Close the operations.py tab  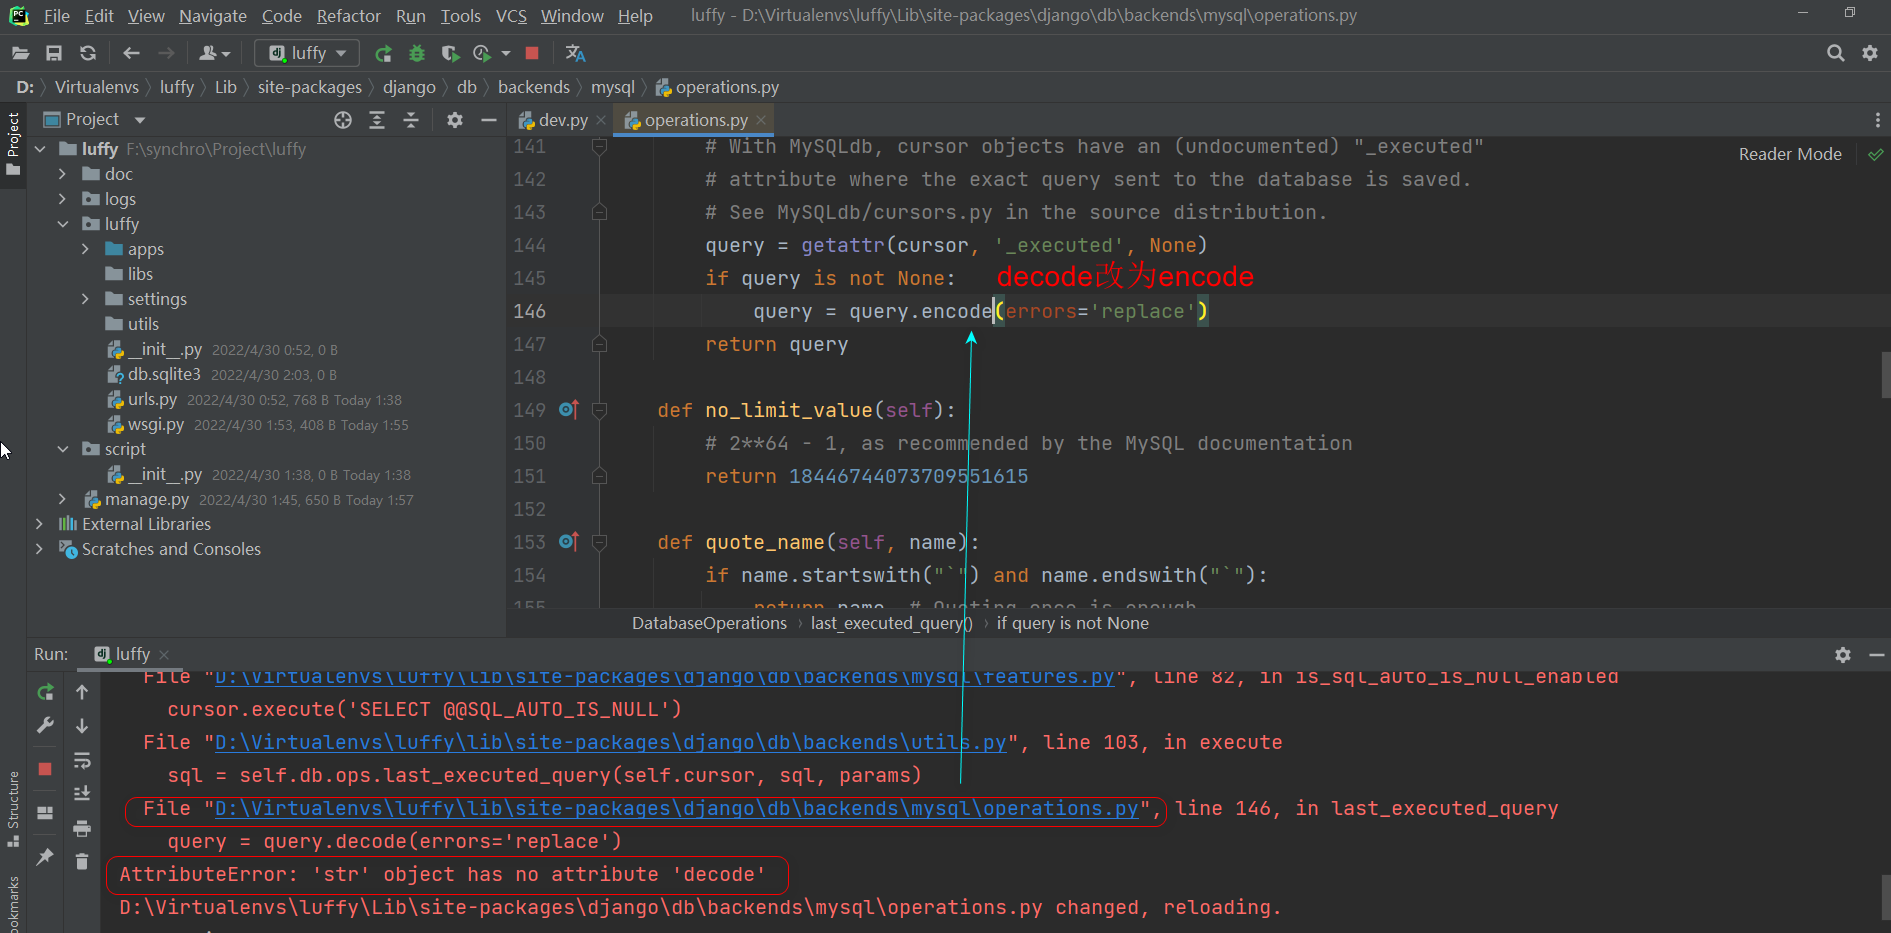click(x=761, y=120)
